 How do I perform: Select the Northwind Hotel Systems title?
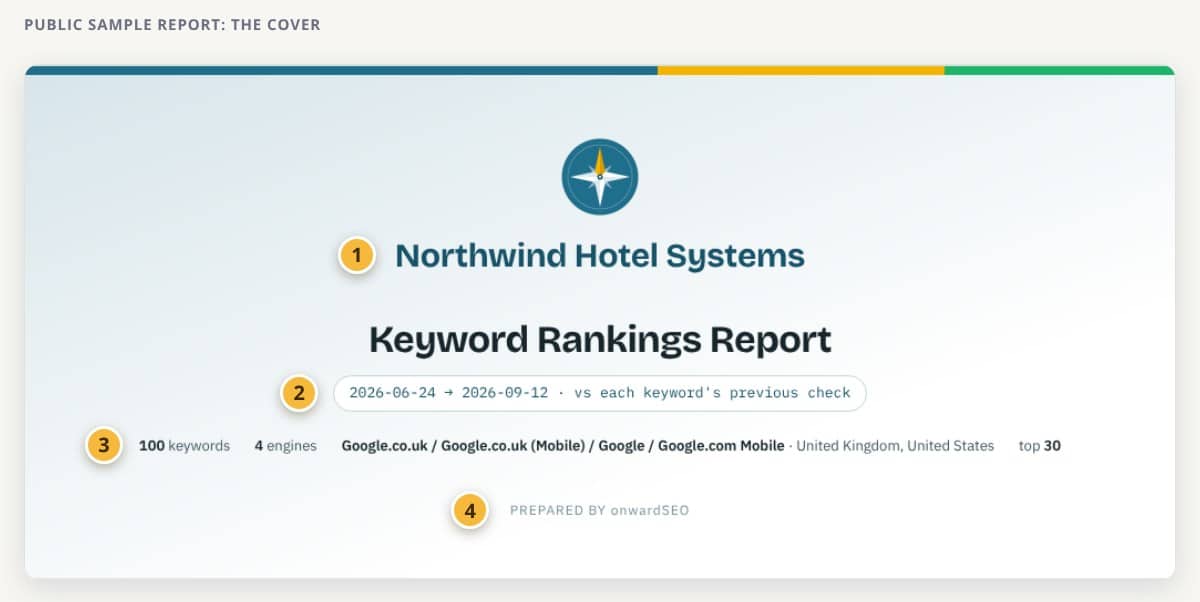coord(600,256)
